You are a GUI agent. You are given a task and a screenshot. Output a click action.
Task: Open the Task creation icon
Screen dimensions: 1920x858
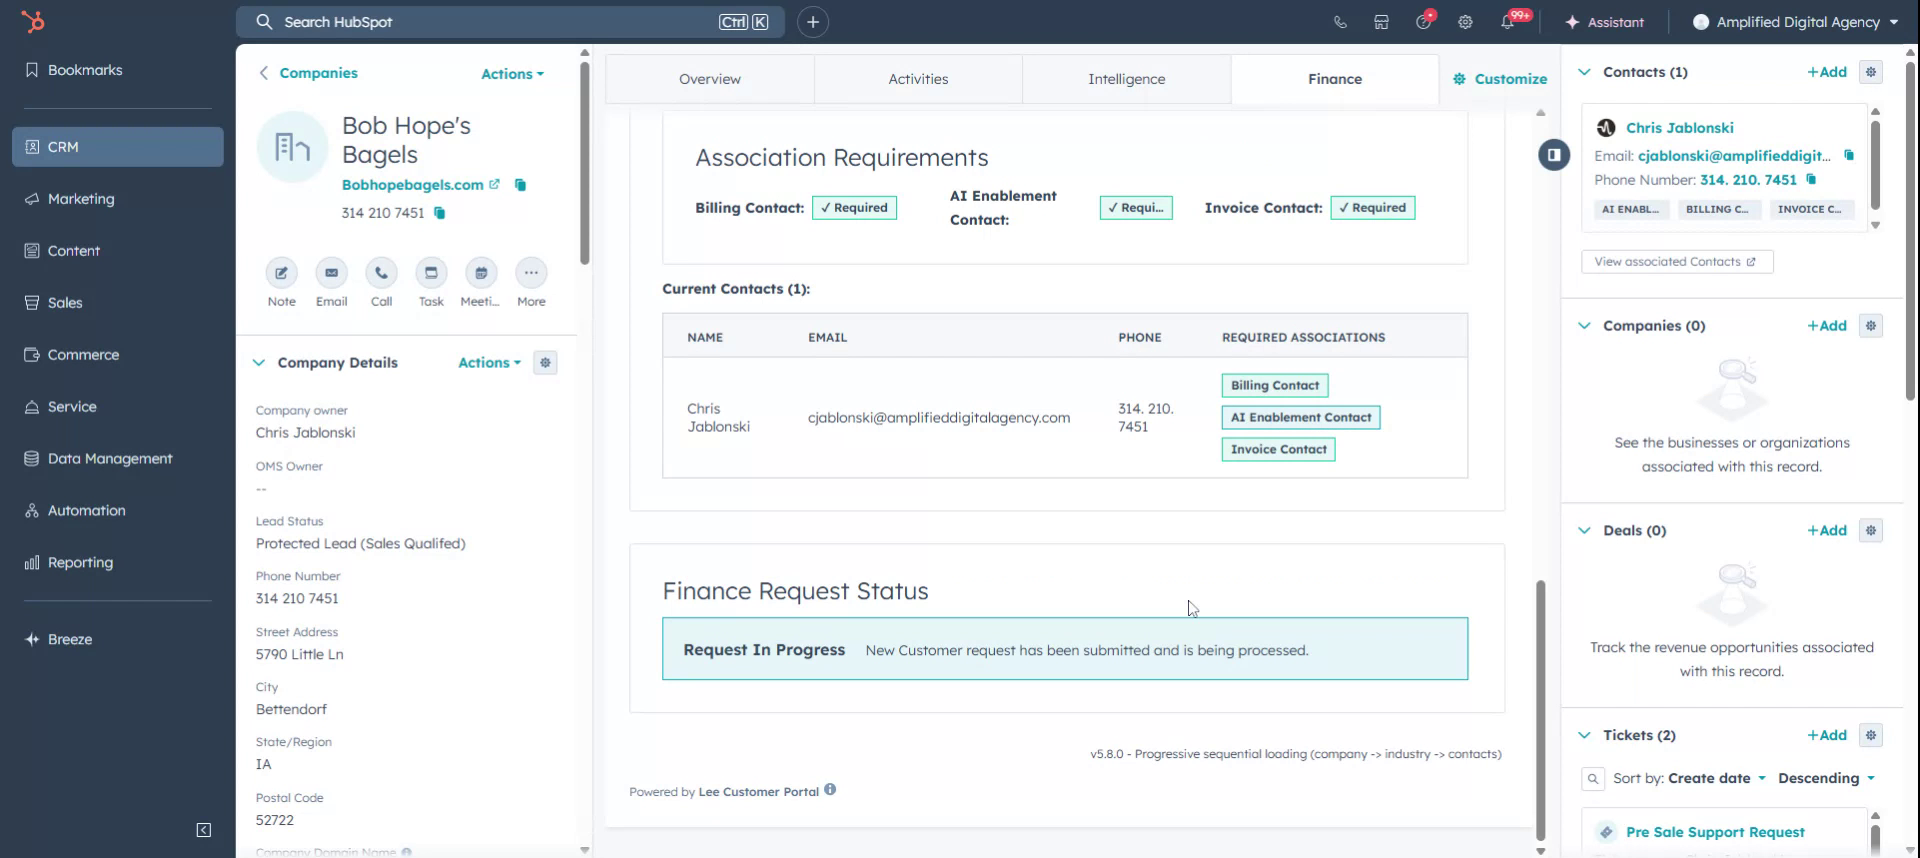click(431, 273)
